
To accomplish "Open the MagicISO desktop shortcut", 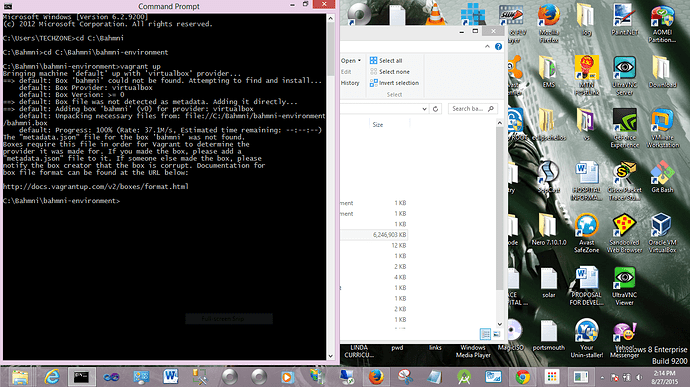I will pos(511,335).
